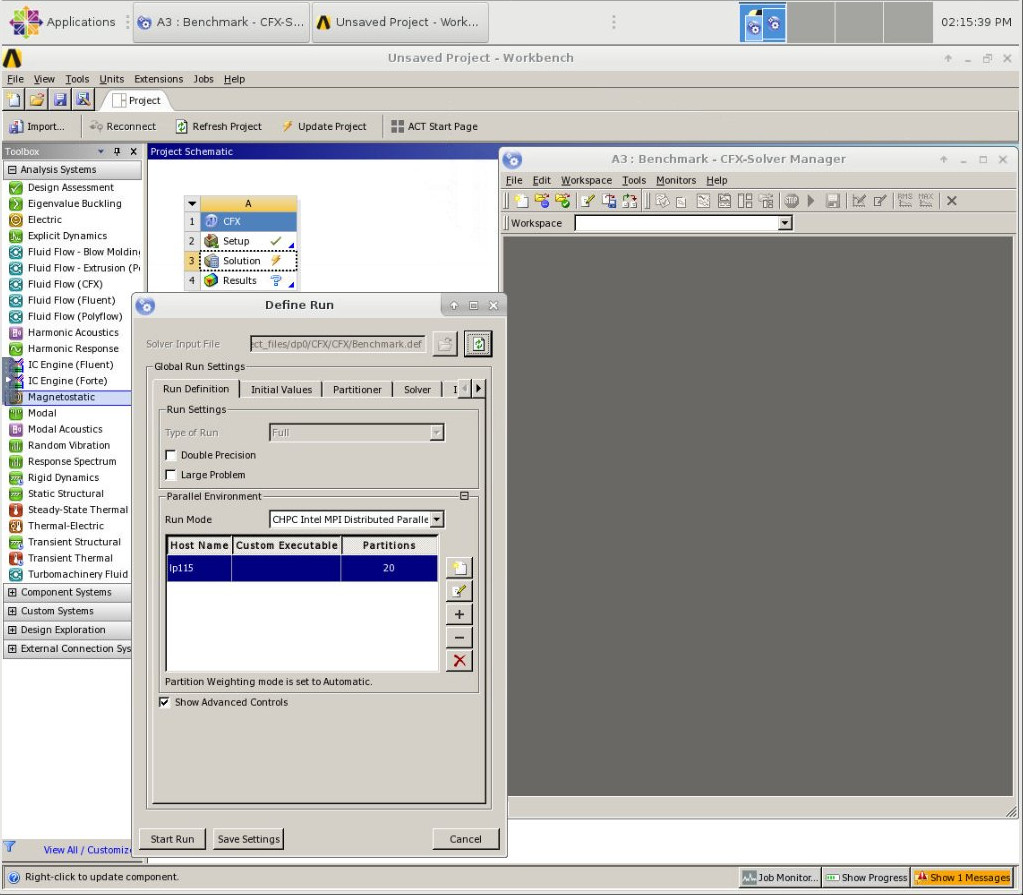The width and height of the screenshot is (1023, 895).
Task: Click the Resume Run play arrow icon
Action: [x=811, y=201]
